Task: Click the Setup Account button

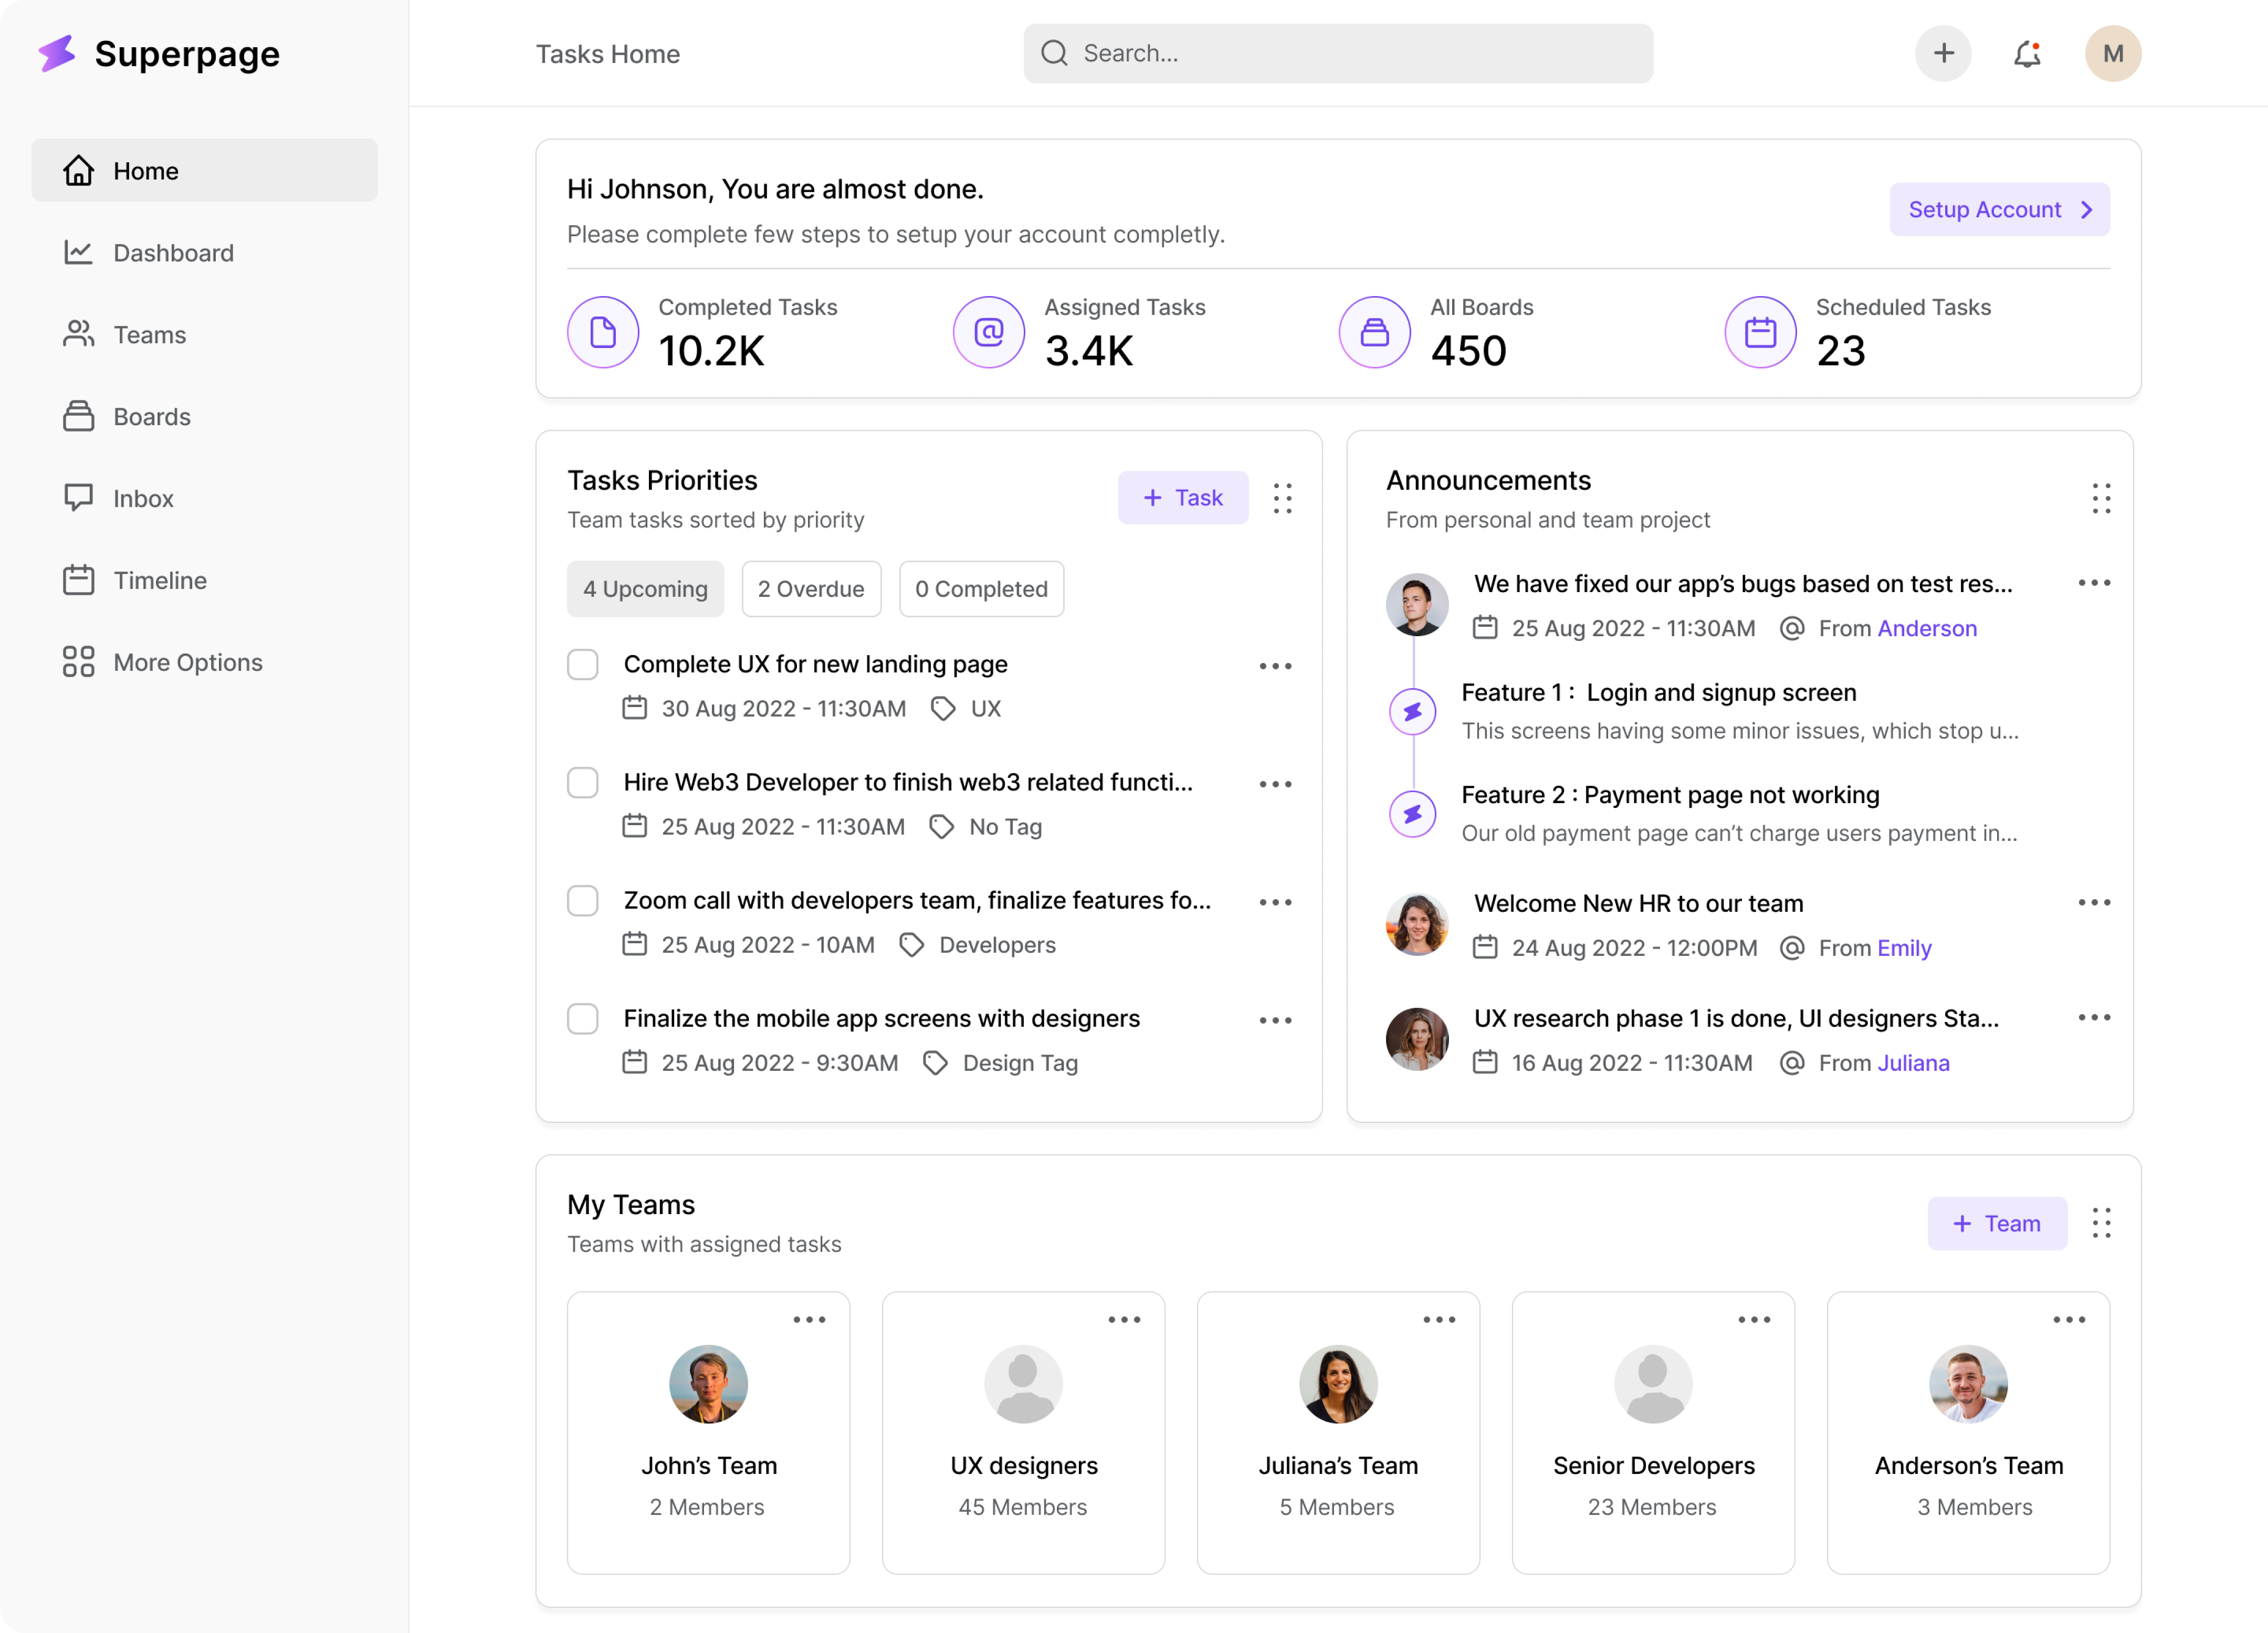Action: click(x=1998, y=210)
